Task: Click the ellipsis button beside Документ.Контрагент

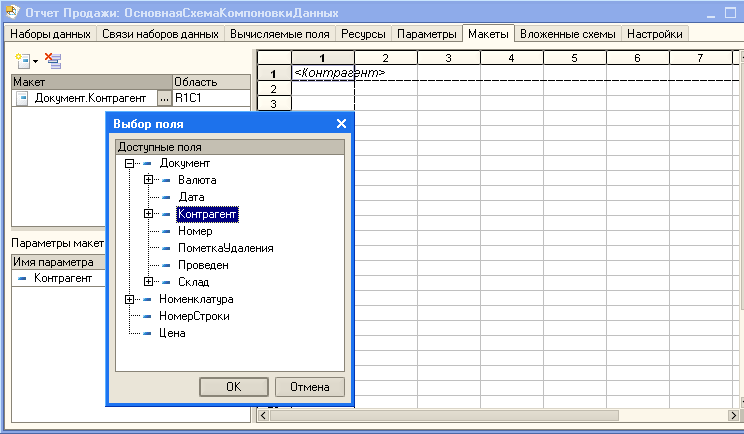Action: (x=164, y=99)
